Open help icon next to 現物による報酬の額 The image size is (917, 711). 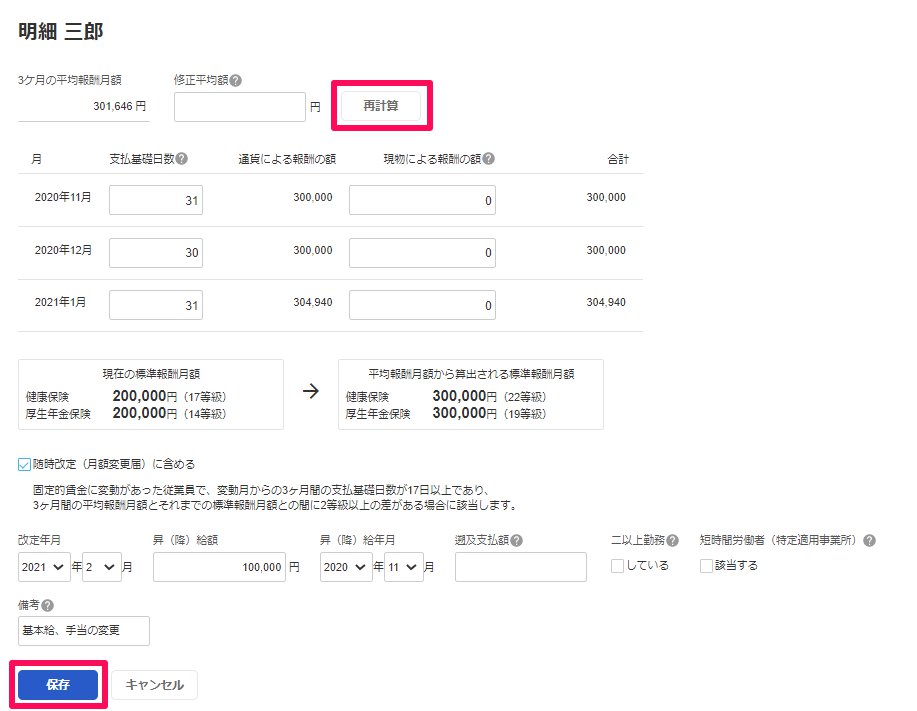(489, 158)
